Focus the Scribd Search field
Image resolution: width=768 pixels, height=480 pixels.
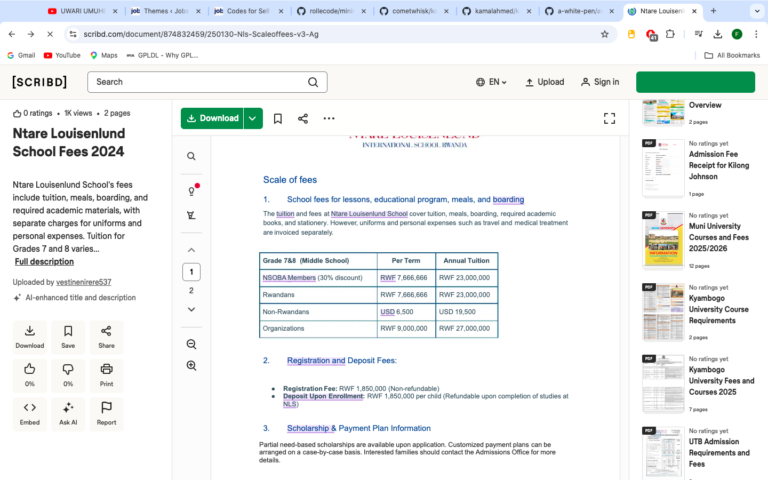pos(207,82)
